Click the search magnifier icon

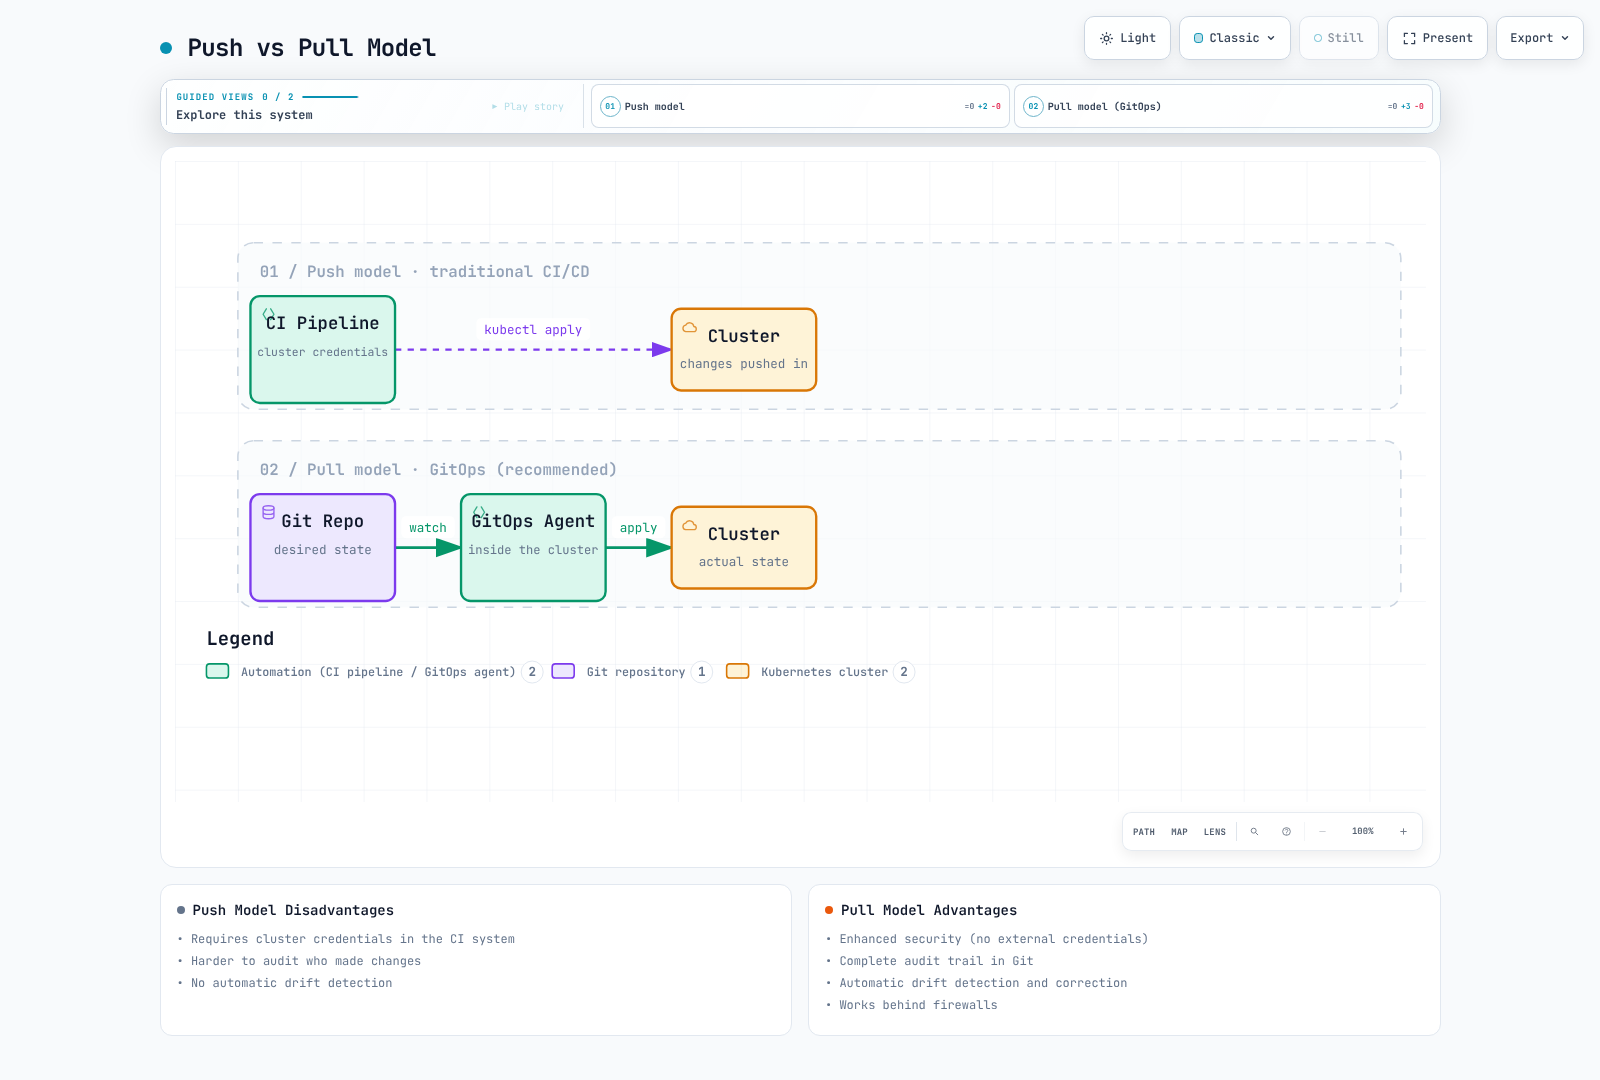(x=1254, y=832)
